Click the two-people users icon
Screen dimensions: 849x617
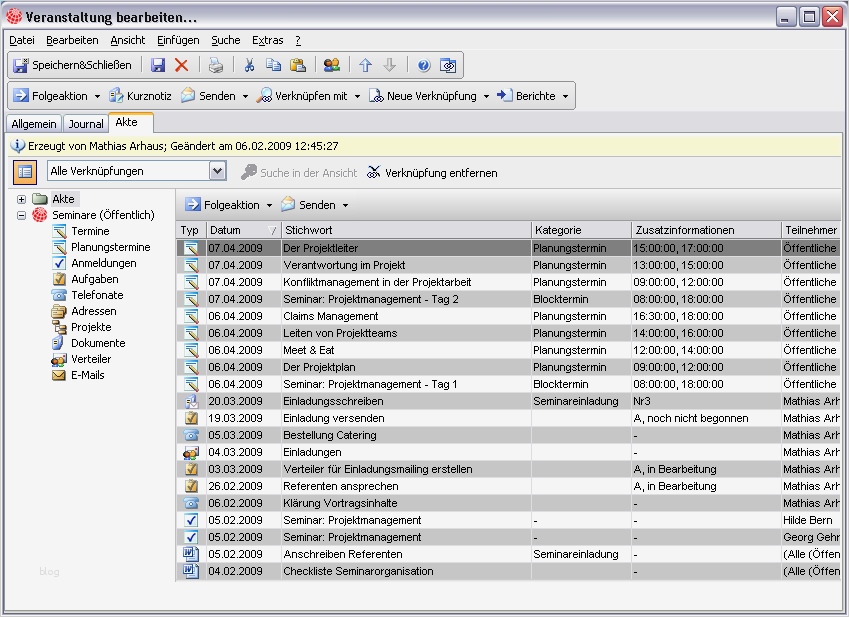(332, 65)
